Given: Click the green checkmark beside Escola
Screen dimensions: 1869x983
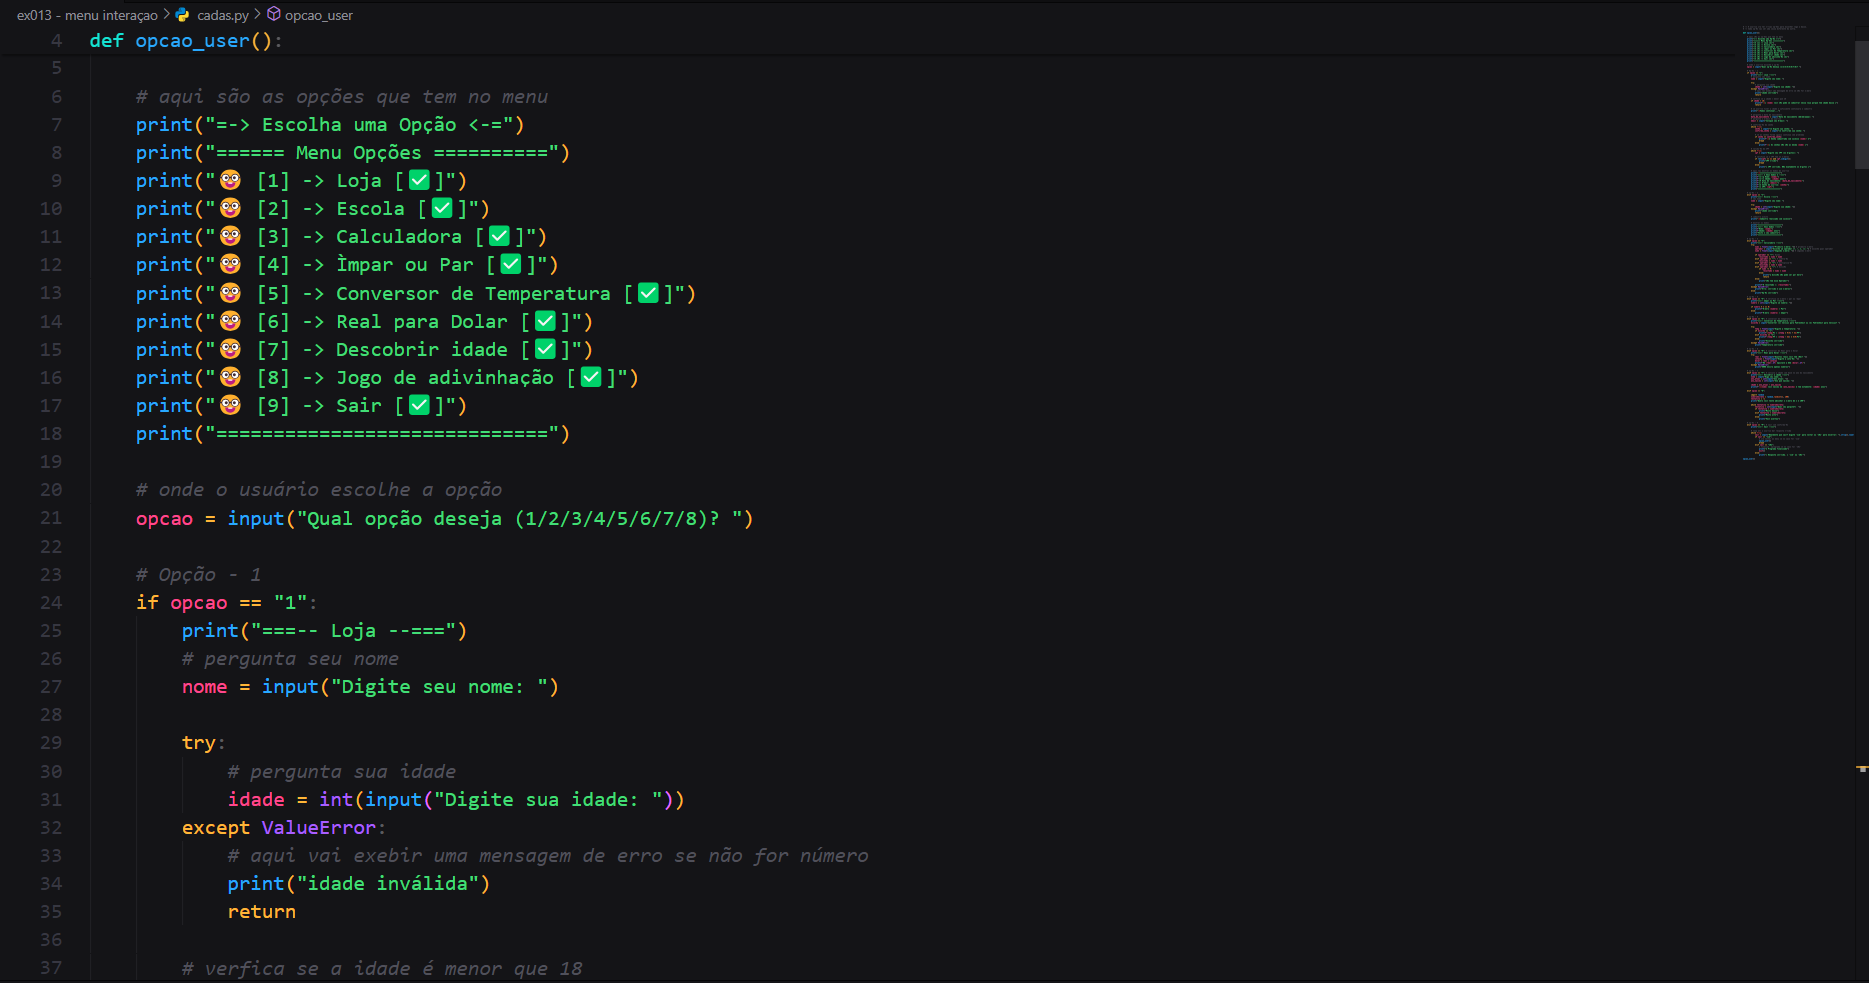Looking at the screenshot, I should pyautogui.click(x=441, y=208).
